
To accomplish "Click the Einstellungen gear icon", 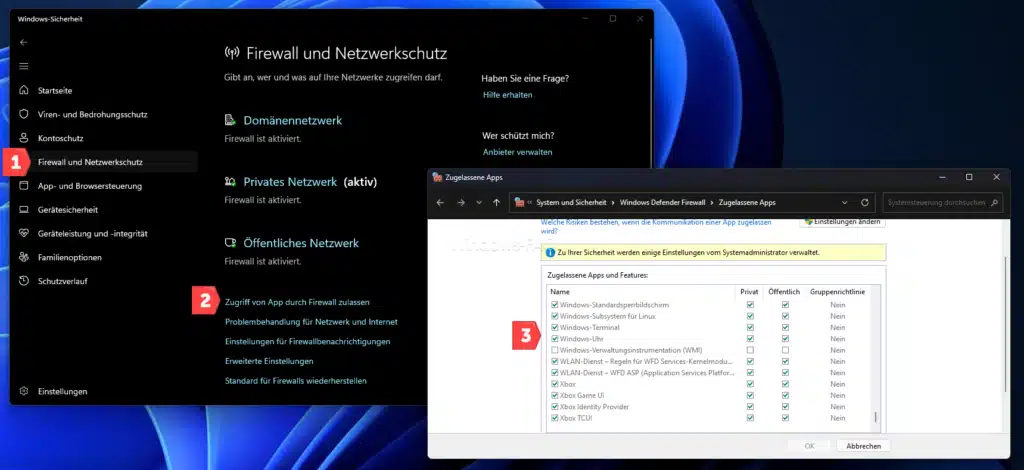I will pos(24,391).
